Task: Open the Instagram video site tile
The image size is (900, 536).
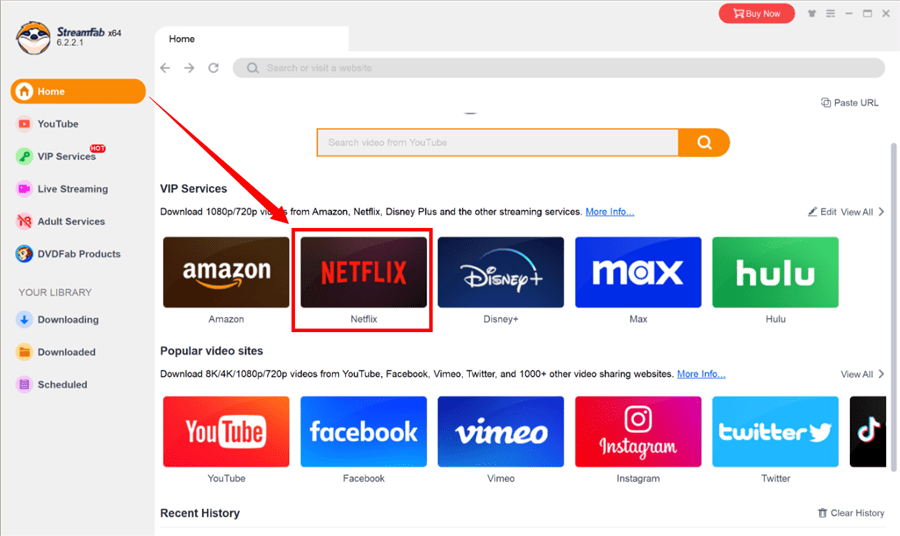Action: tap(638, 432)
